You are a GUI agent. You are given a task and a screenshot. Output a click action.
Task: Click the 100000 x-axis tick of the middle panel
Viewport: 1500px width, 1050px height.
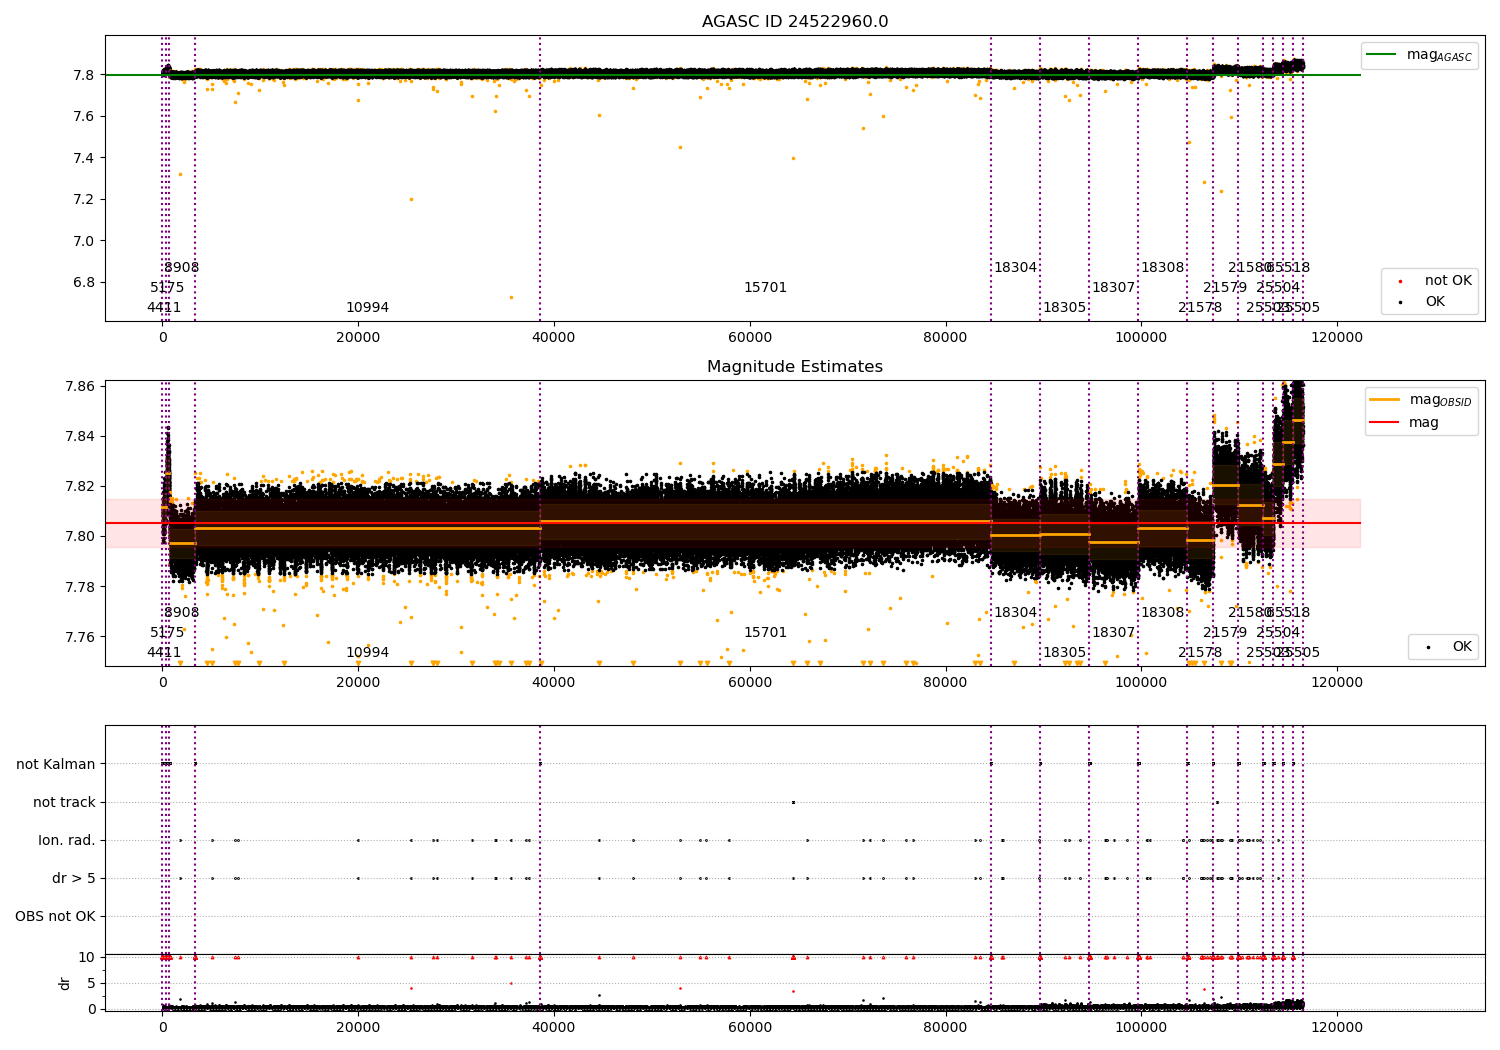coord(1140,682)
